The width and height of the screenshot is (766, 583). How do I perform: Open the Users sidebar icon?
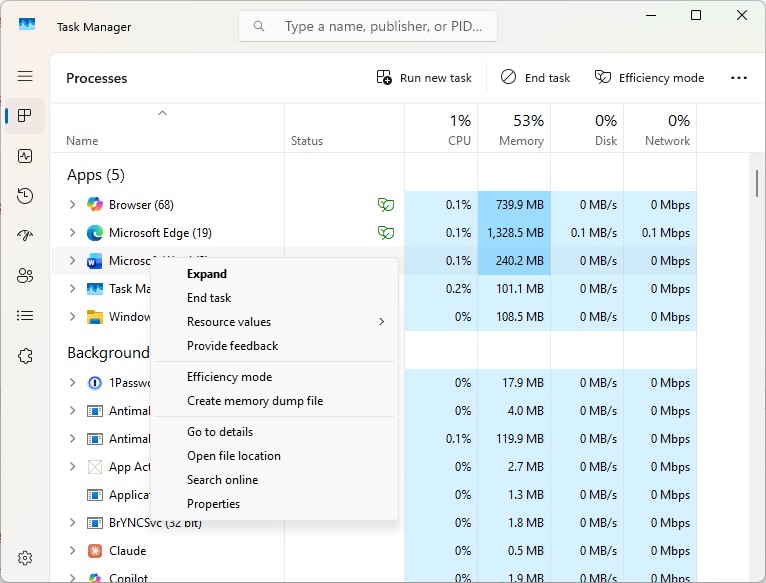(25, 276)
